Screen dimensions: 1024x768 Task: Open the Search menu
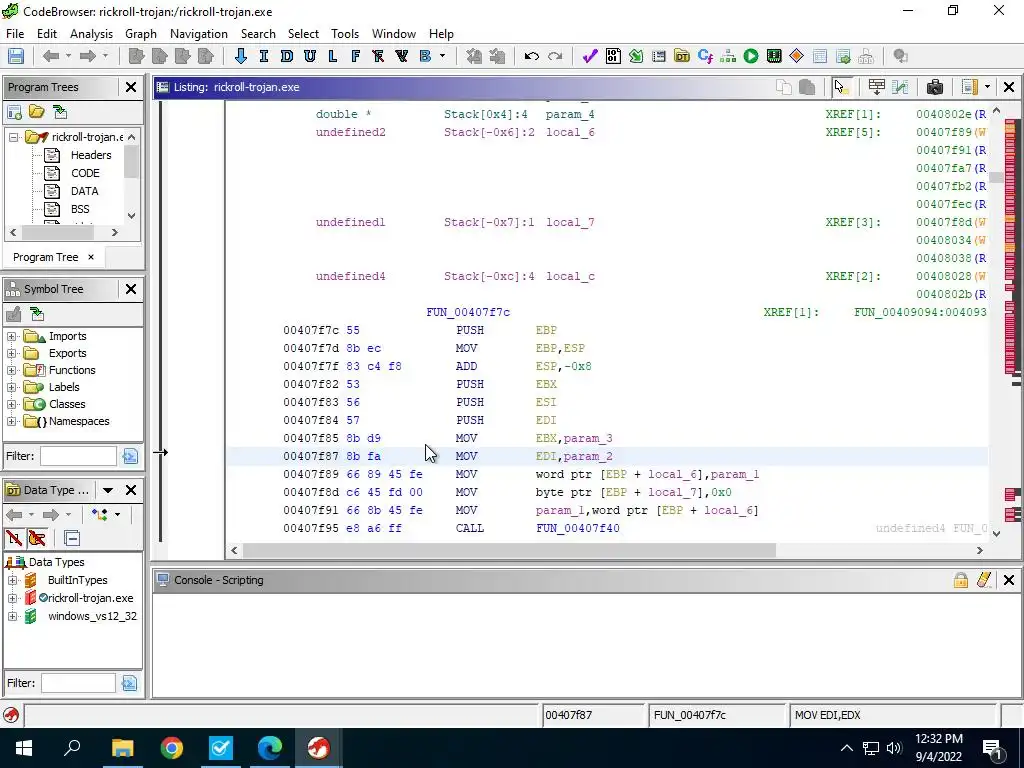258,34
